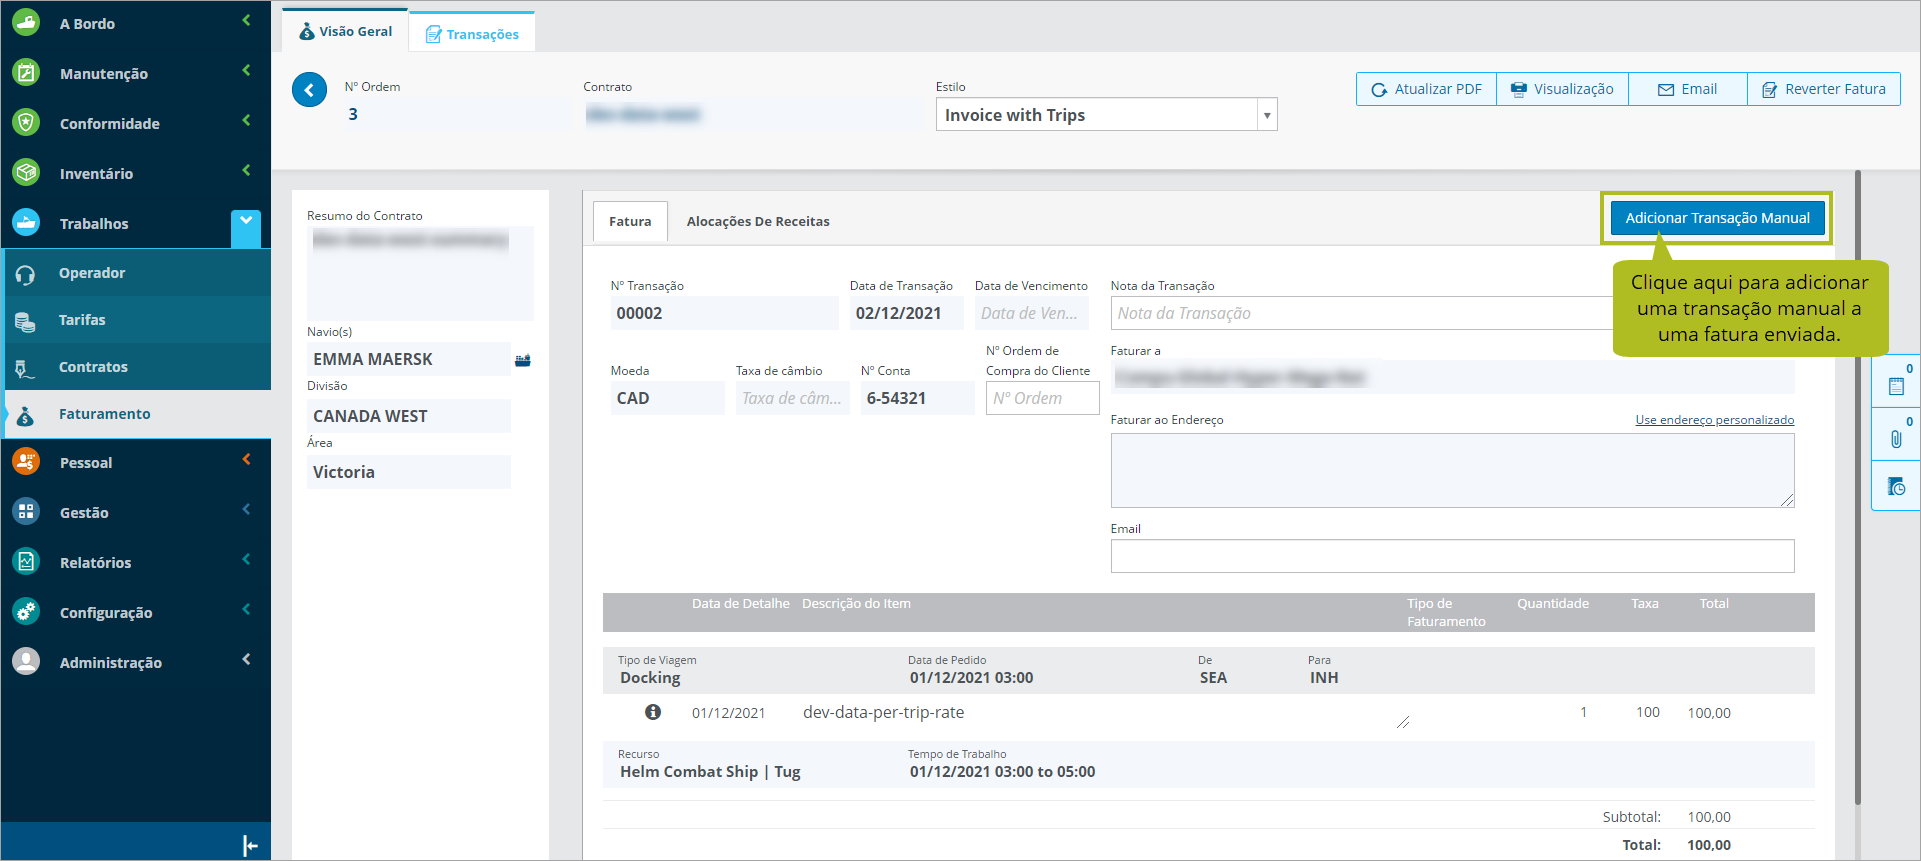Open Faturamento in the sidebar
The width and height of the screenshot is (1921, 861).
click(x=105, y=414)
